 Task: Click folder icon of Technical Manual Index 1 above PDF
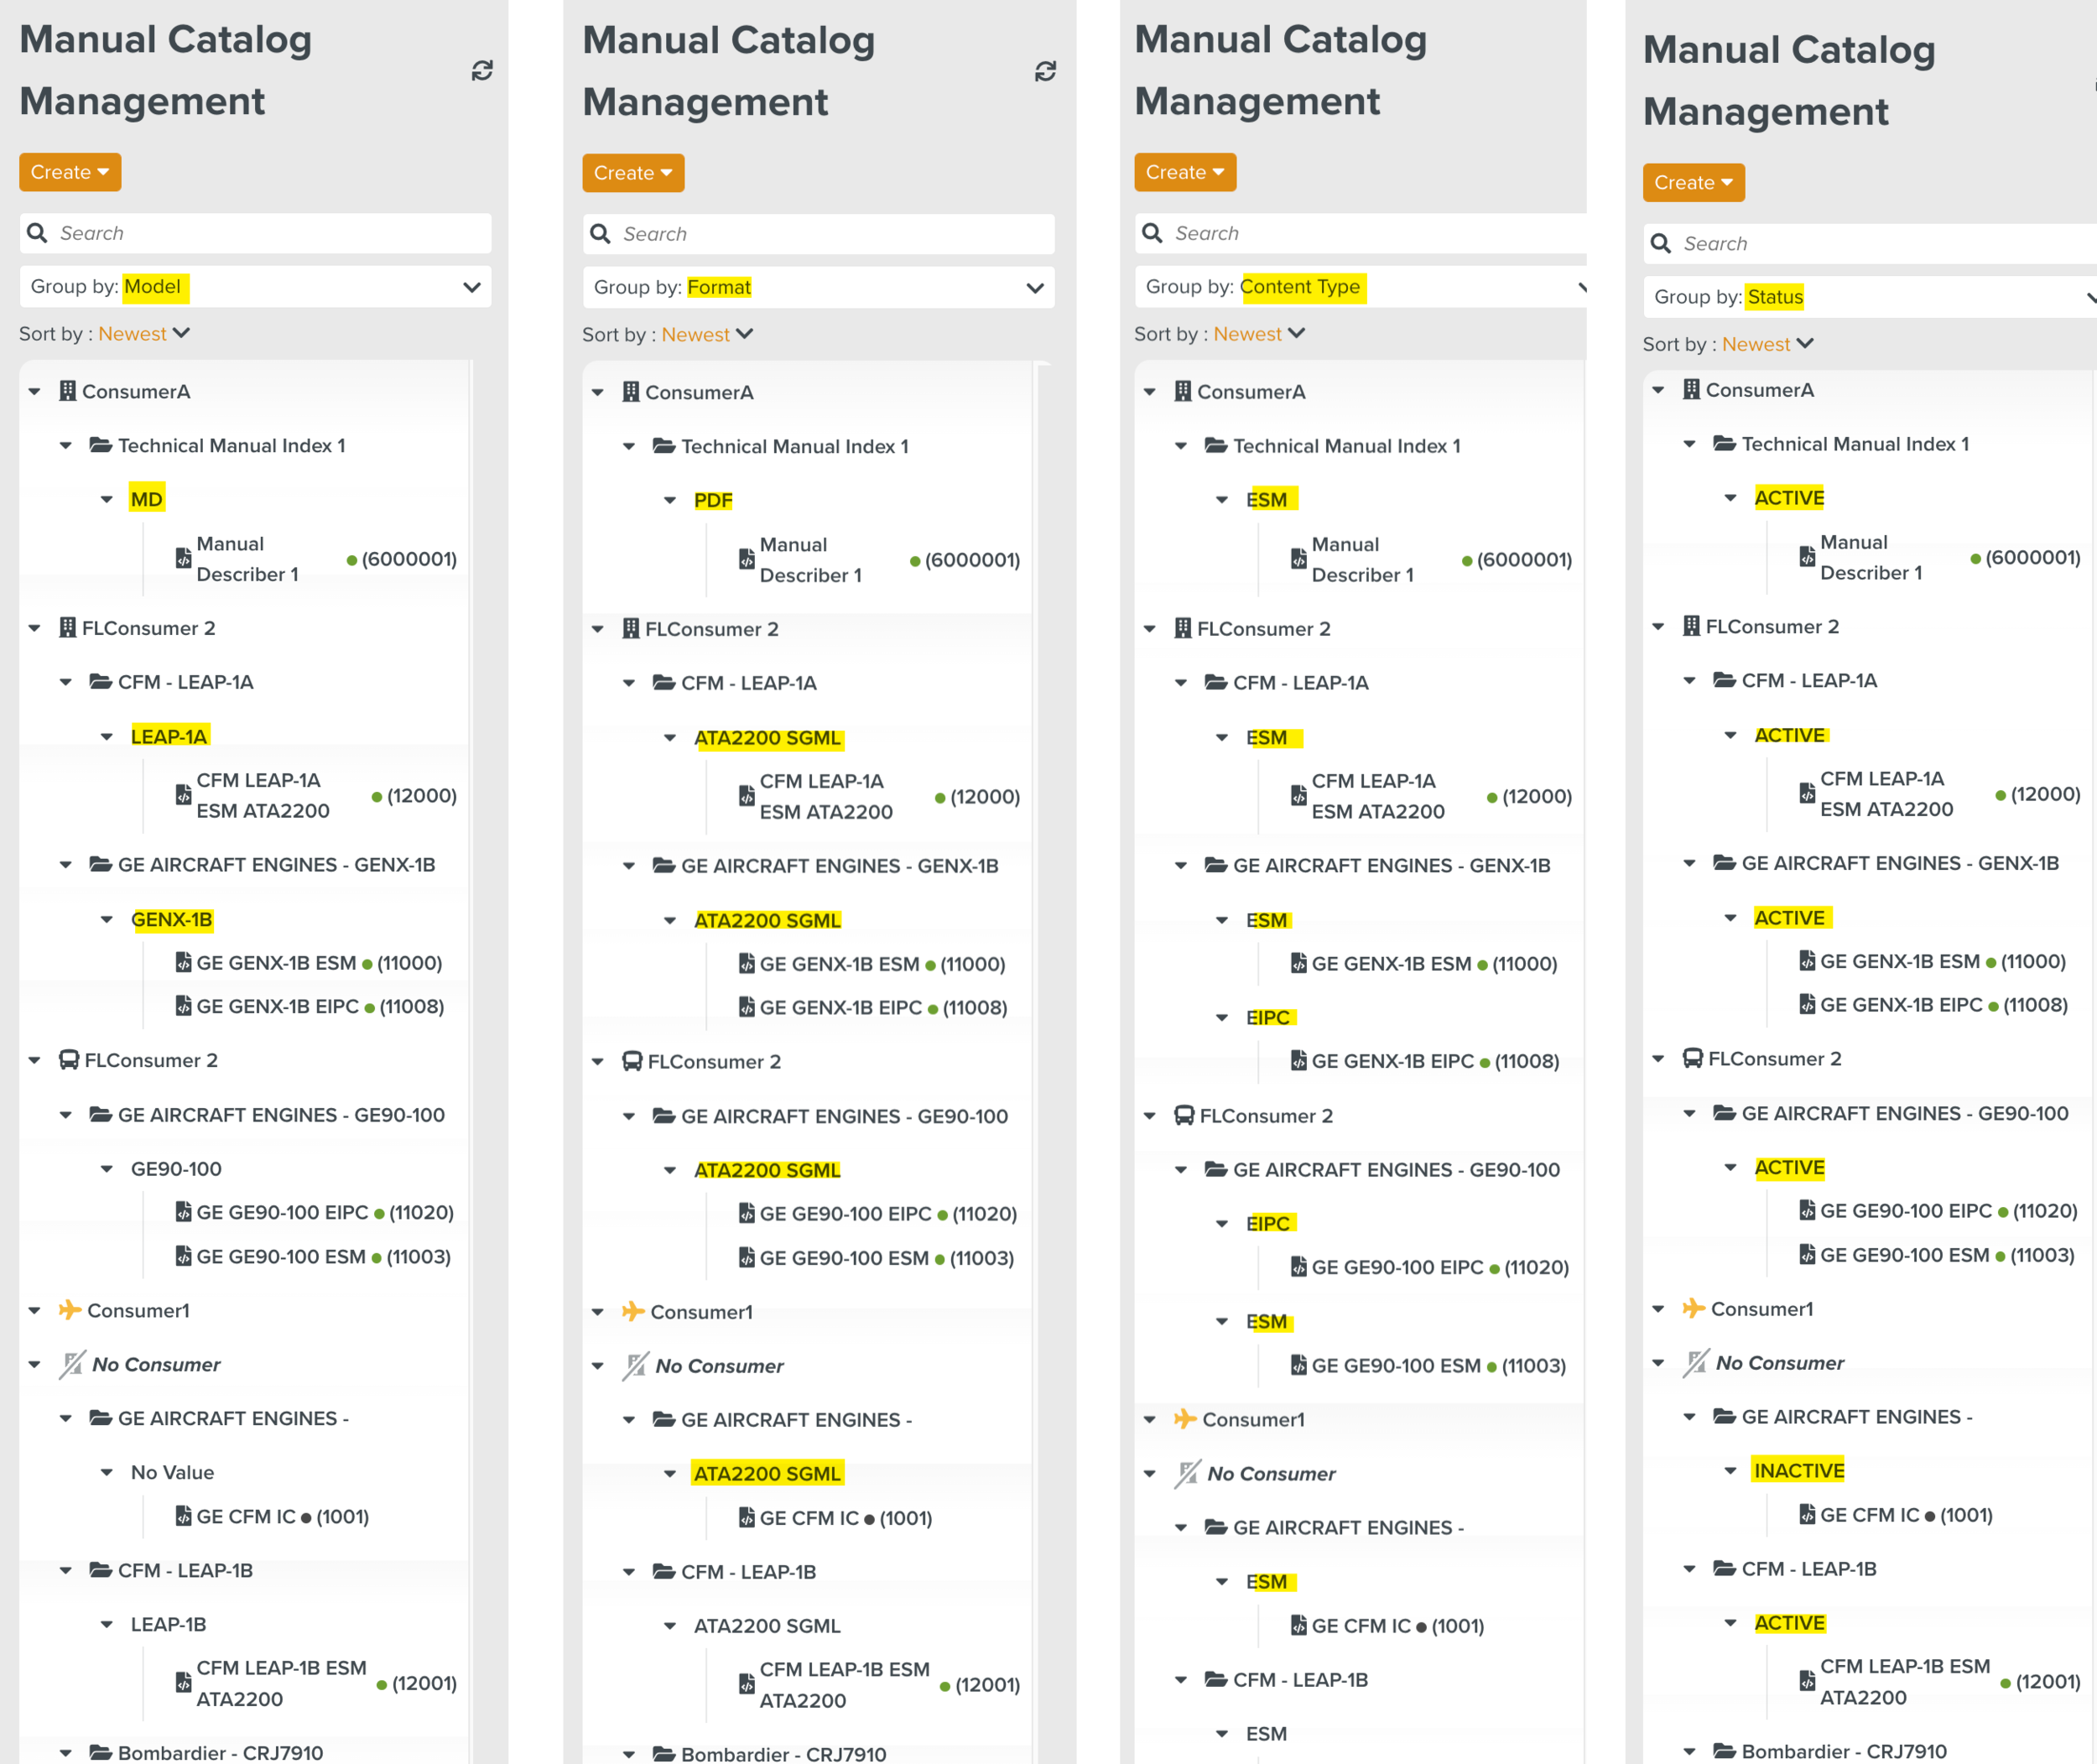664,446
